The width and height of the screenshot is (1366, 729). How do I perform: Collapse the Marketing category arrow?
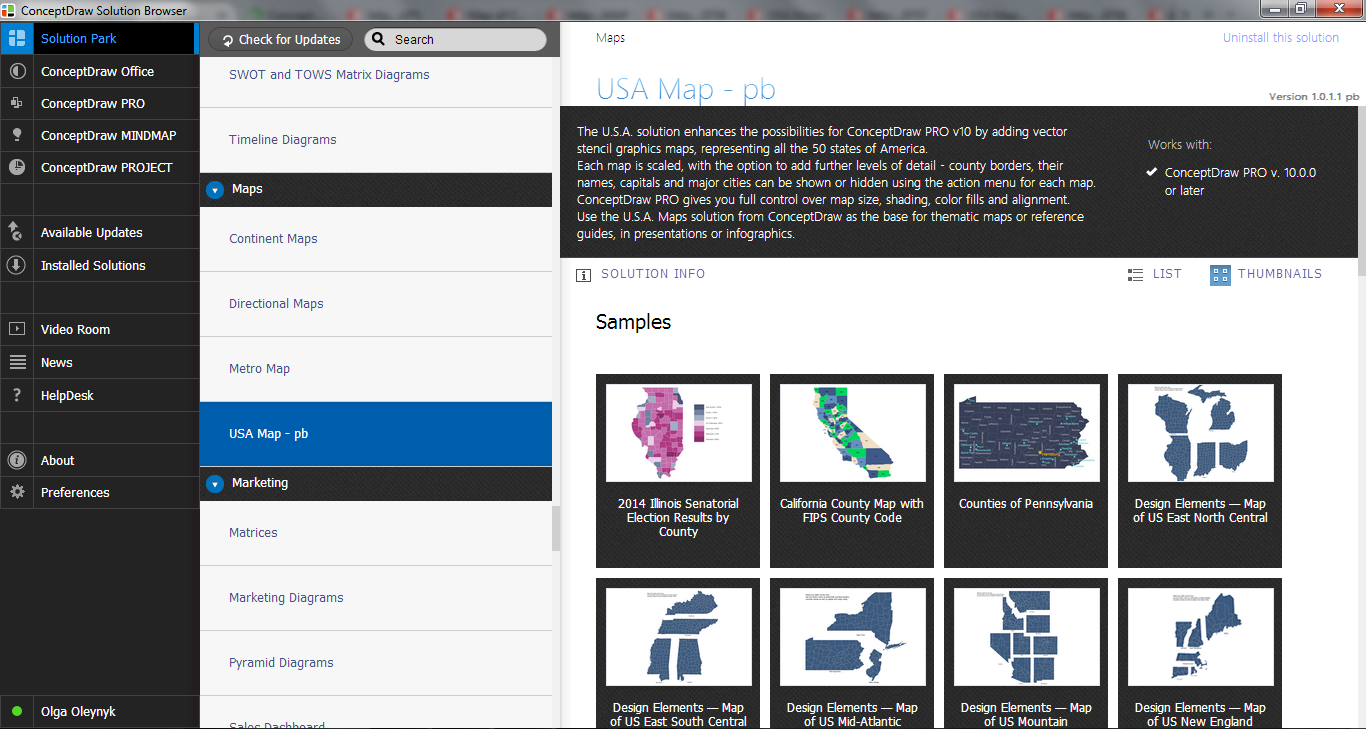pos(214,483)
